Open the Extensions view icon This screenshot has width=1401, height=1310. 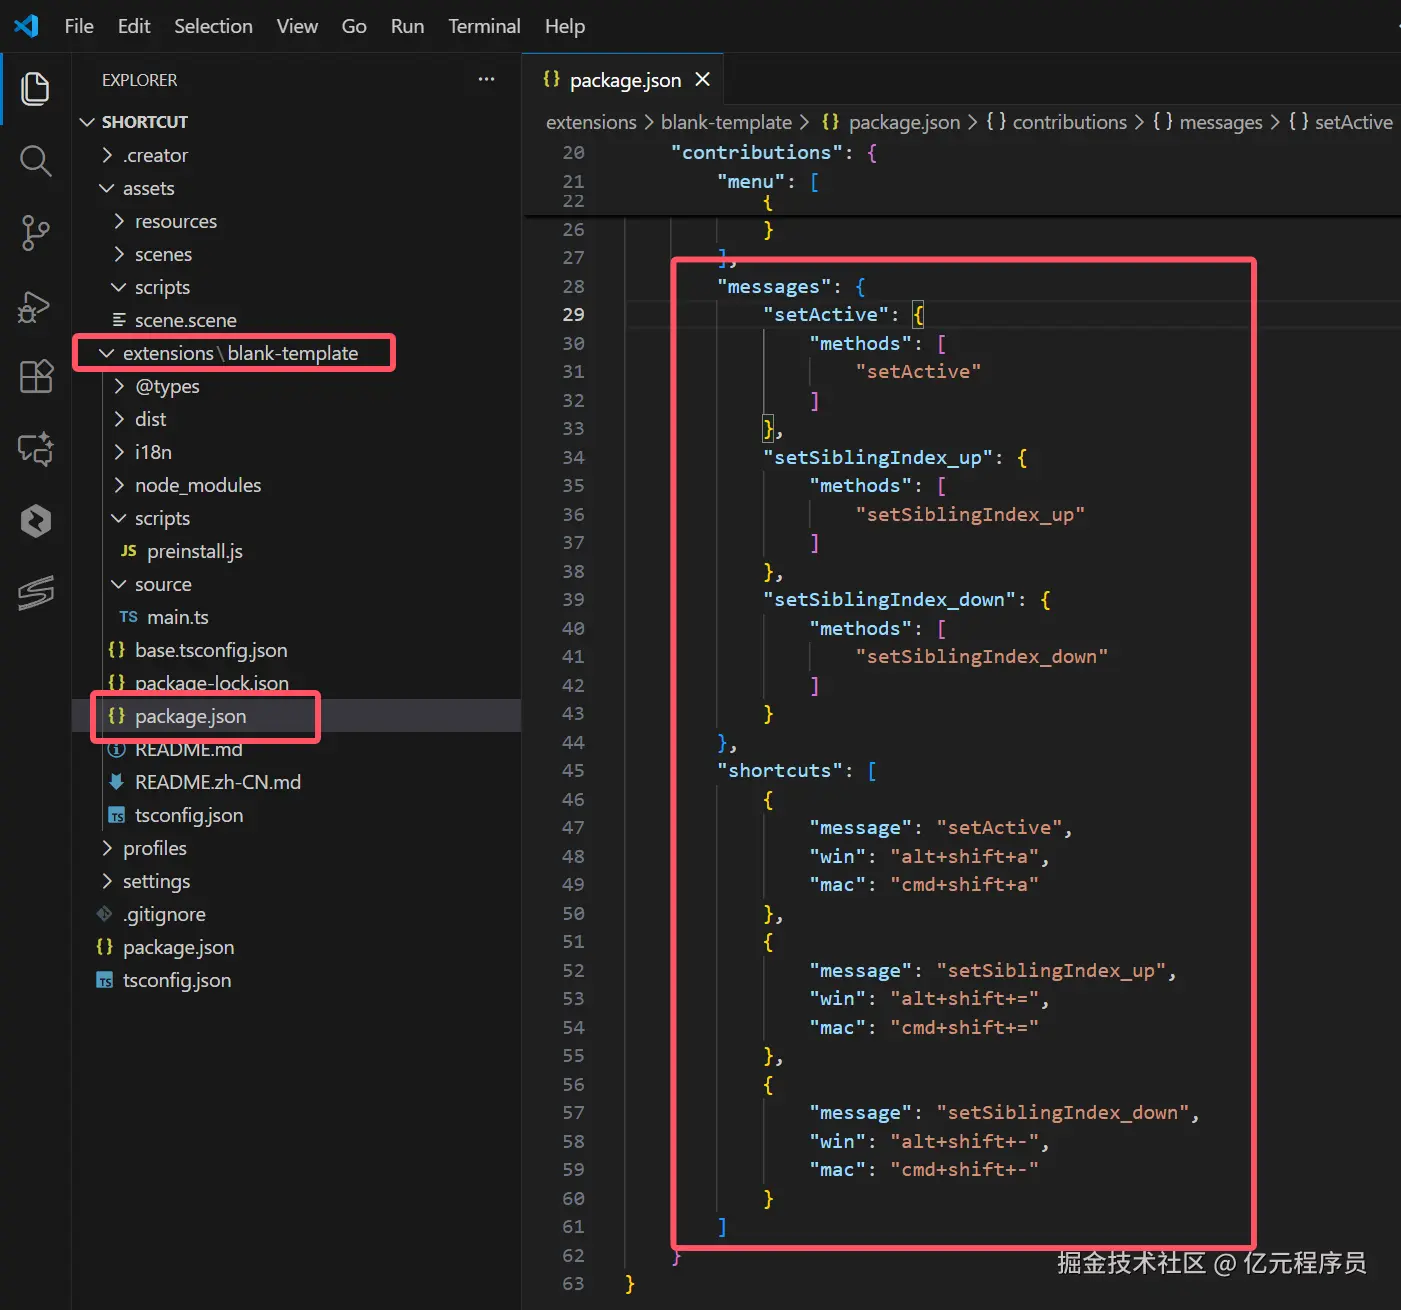tap(35, 377)
